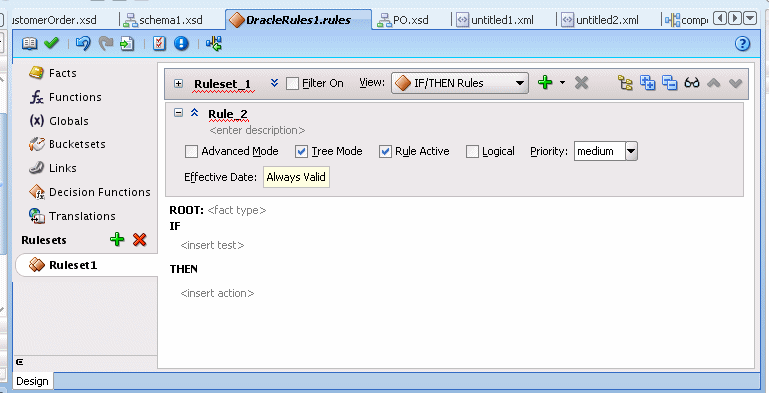Viewport: 769px width, 393px height.
Task: Open the Priority medium dropdown arrow
Action: (x=631, y=151)
